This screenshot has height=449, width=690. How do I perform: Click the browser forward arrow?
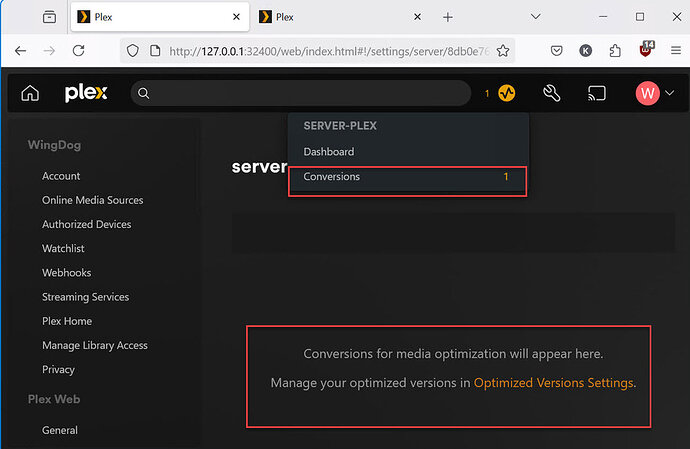click(x=49, y=51)
